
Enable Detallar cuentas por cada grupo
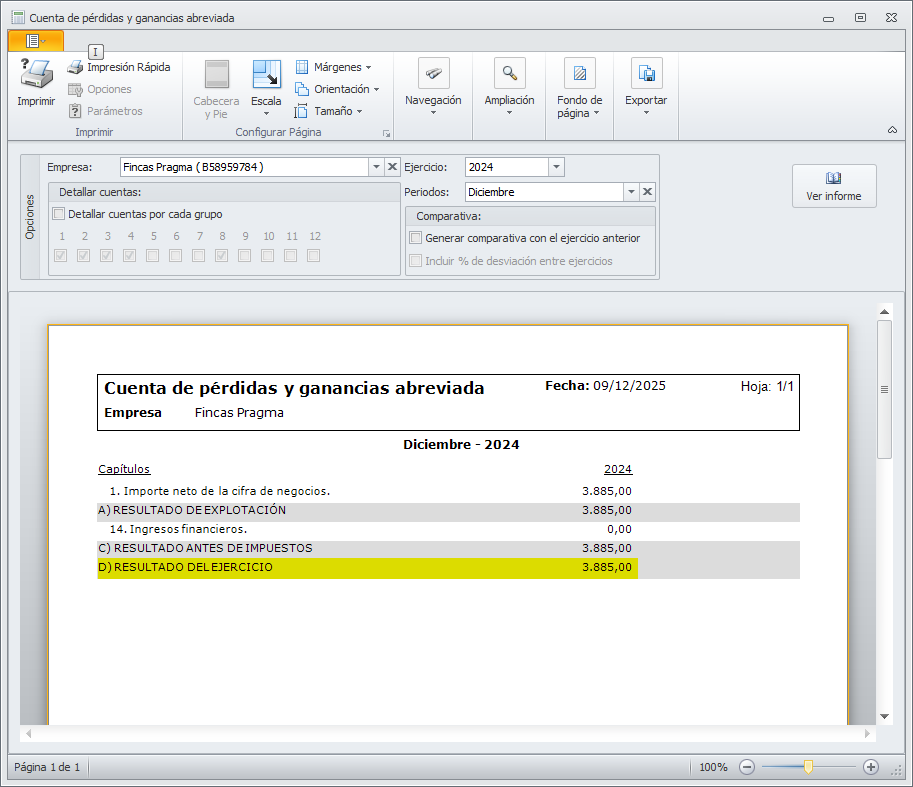(x=58, y=214)
